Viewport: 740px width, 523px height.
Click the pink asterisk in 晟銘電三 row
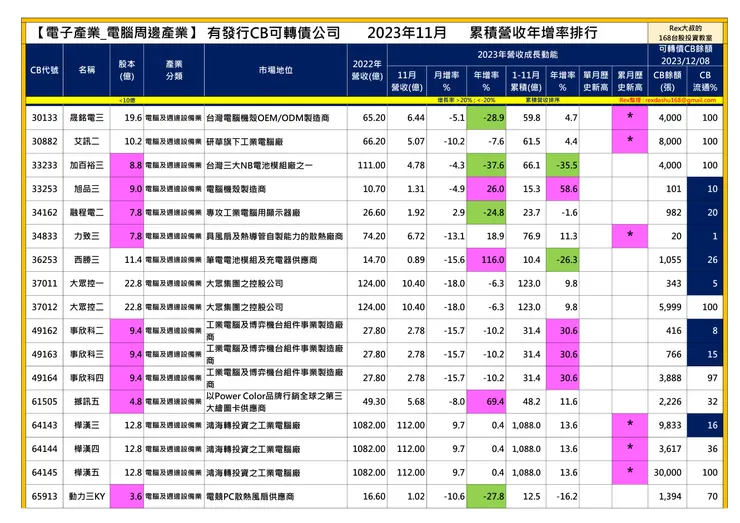[630, 118]
